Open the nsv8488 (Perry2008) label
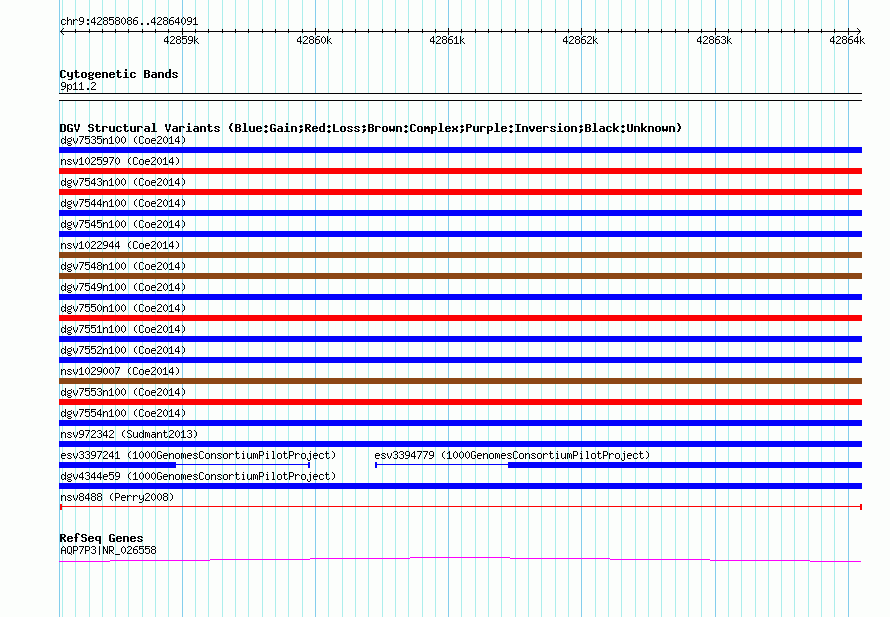Screen dimensions: 890x617 point(117,497)
